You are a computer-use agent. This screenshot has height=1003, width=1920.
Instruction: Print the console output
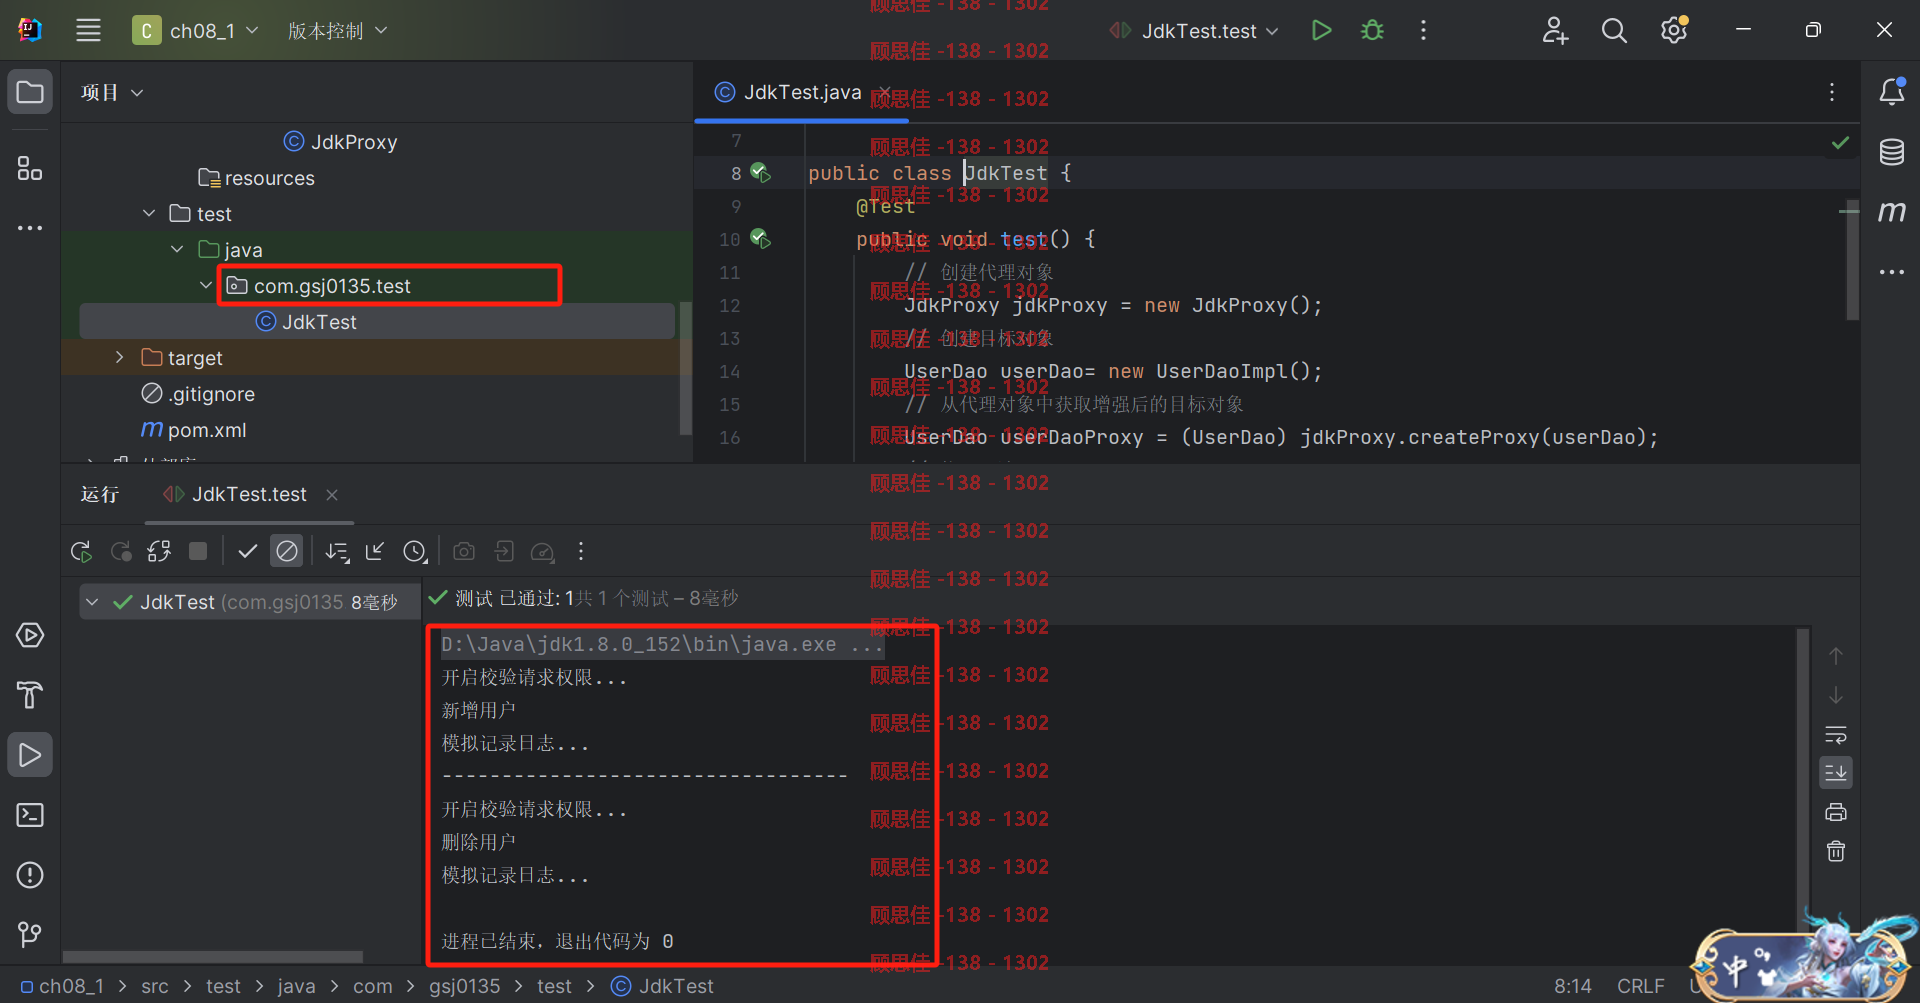(1836, 812)
